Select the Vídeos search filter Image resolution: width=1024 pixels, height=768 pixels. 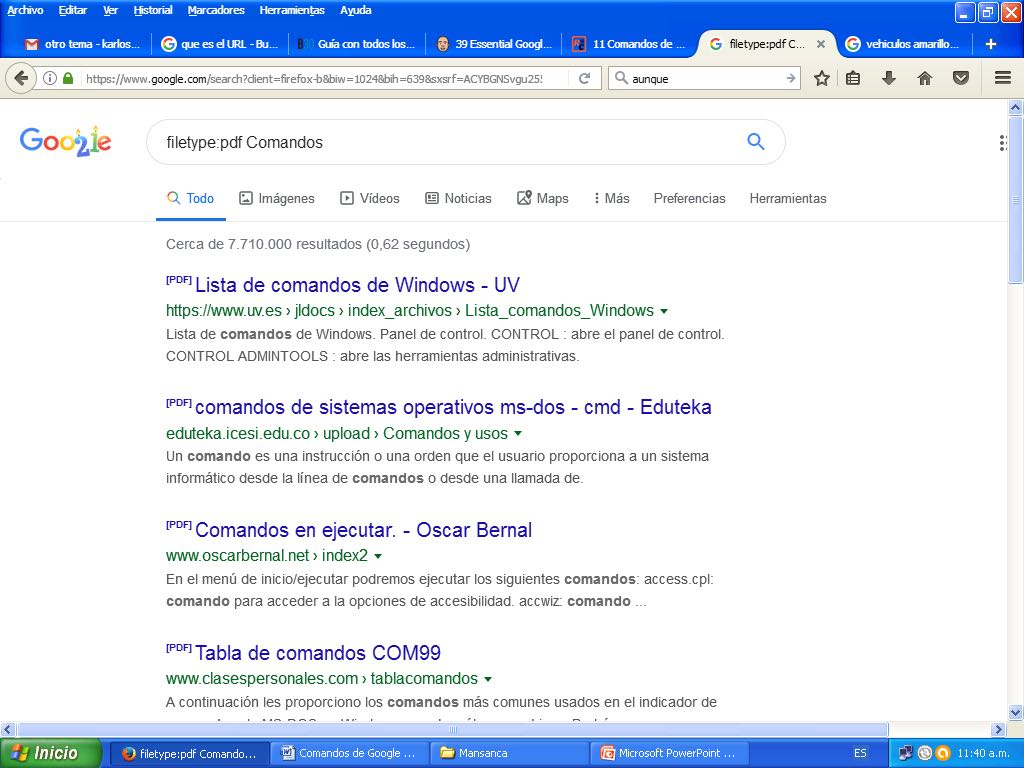click(x=370, y=198)
